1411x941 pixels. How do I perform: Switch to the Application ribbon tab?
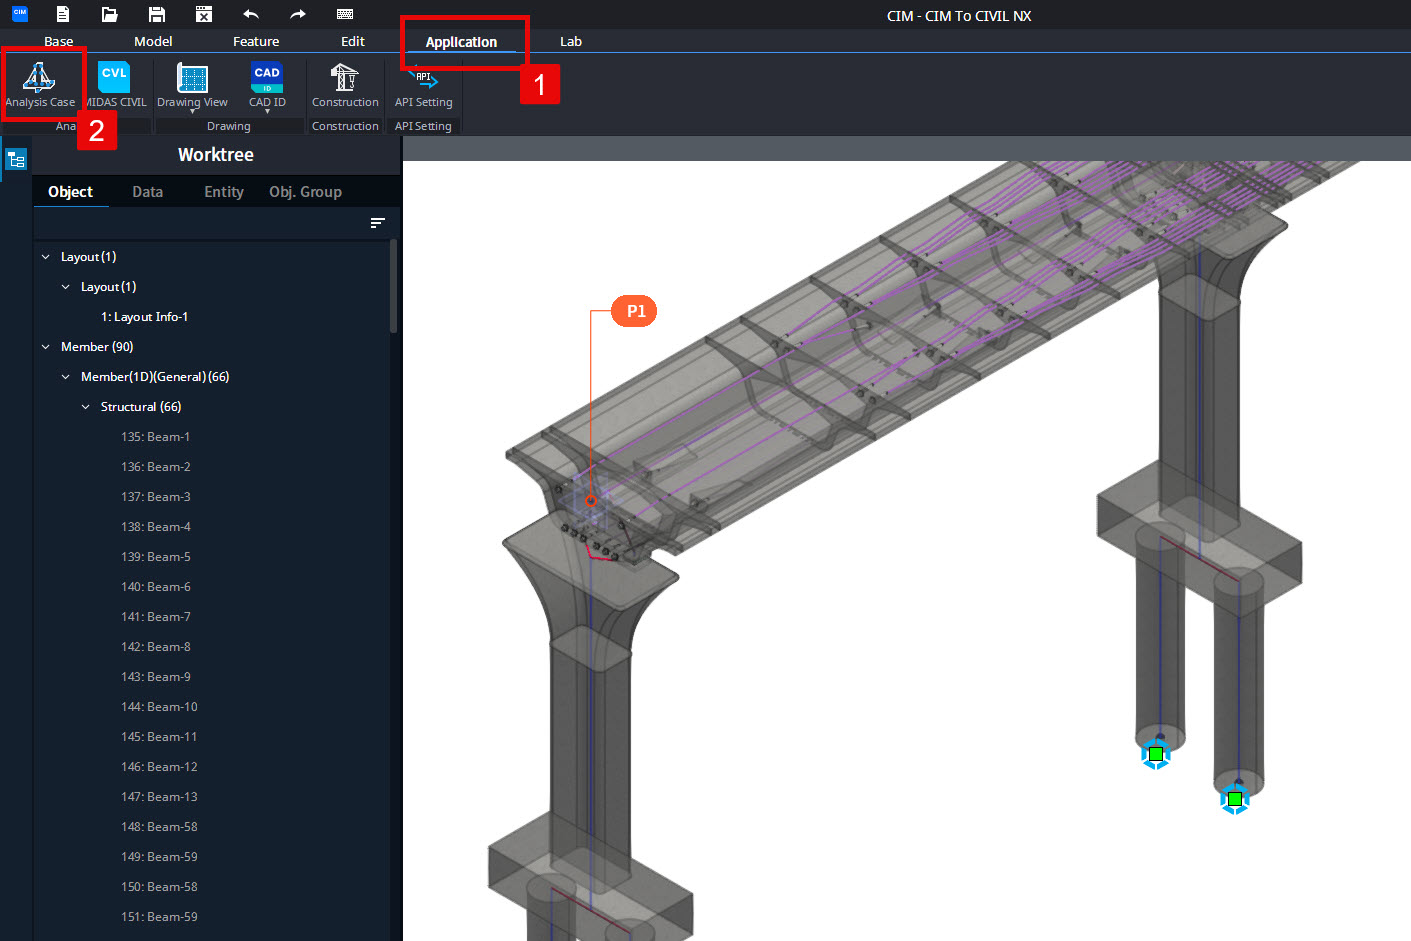pos(463,41)
